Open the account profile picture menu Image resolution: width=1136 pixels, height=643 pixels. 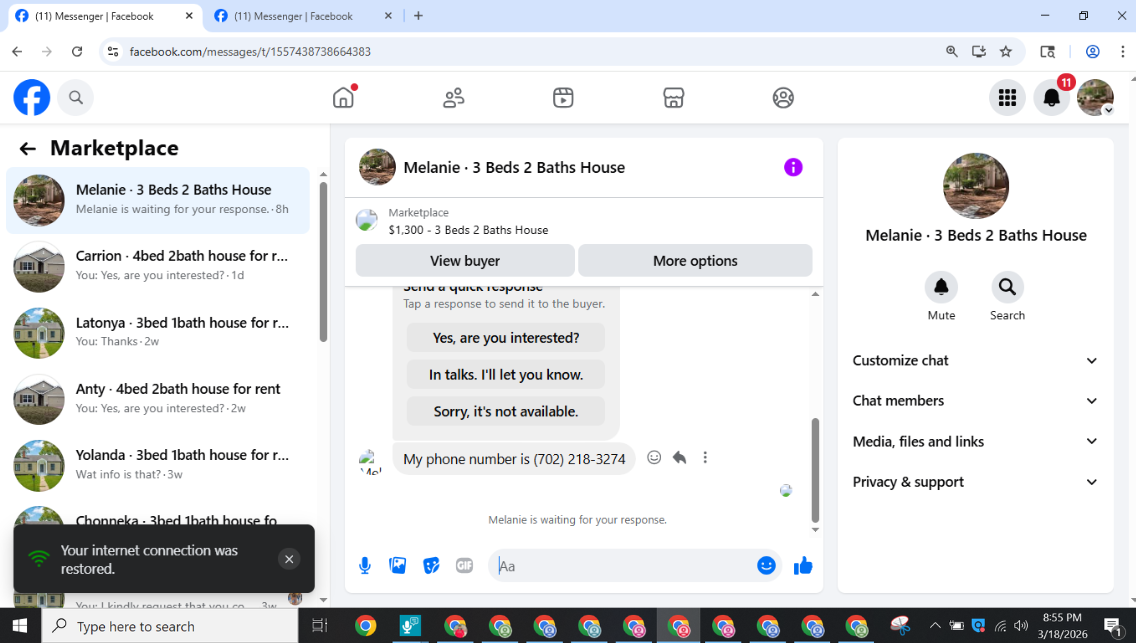(1095, 98)
